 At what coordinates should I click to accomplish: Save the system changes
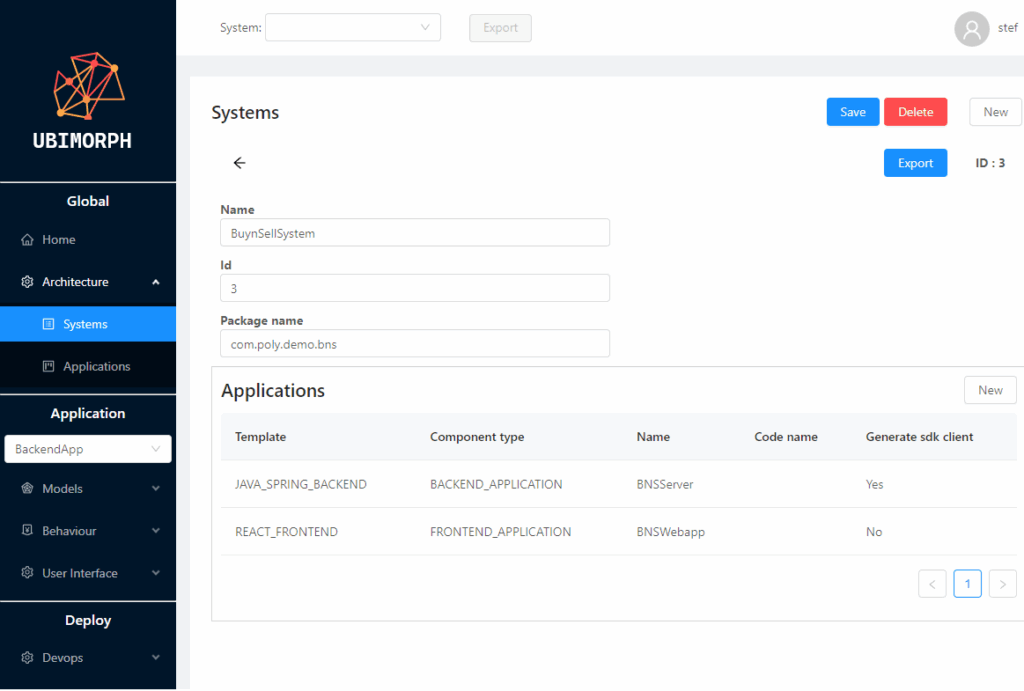tap(852, 112)
